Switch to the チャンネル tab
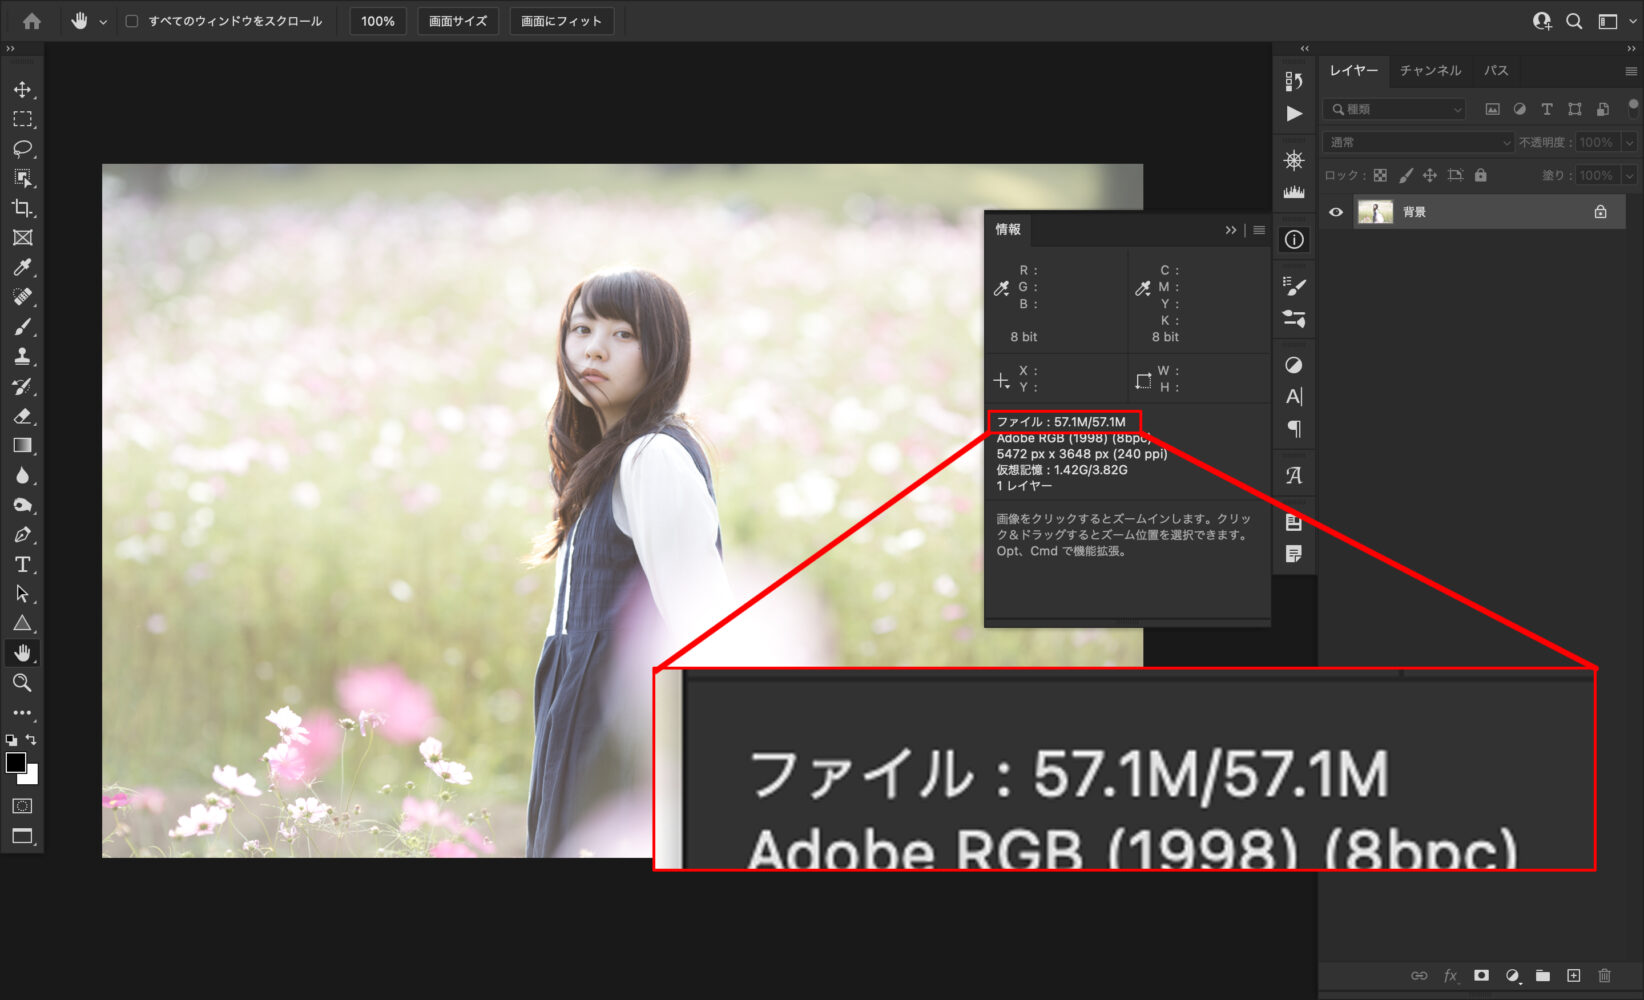The width and height of the screenshot is (1644, 1000). [x=1430, y=70]
